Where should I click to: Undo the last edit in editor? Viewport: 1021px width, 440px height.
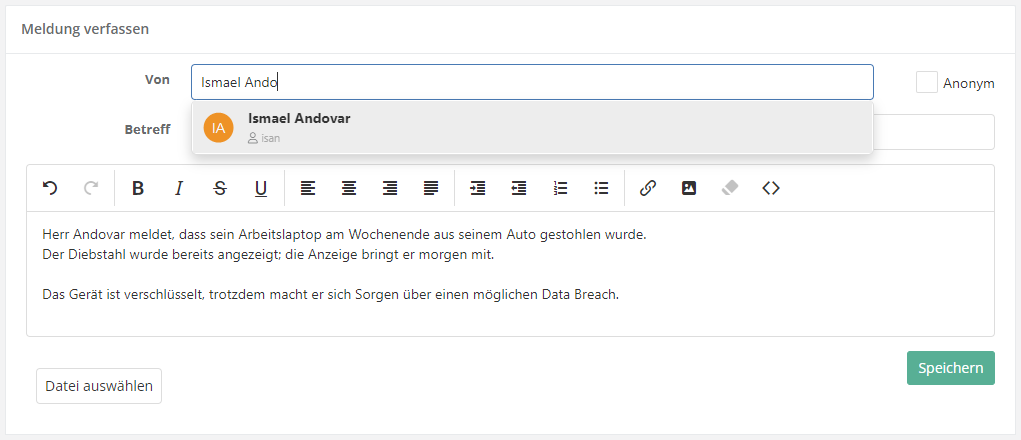(x=50, y=188)
